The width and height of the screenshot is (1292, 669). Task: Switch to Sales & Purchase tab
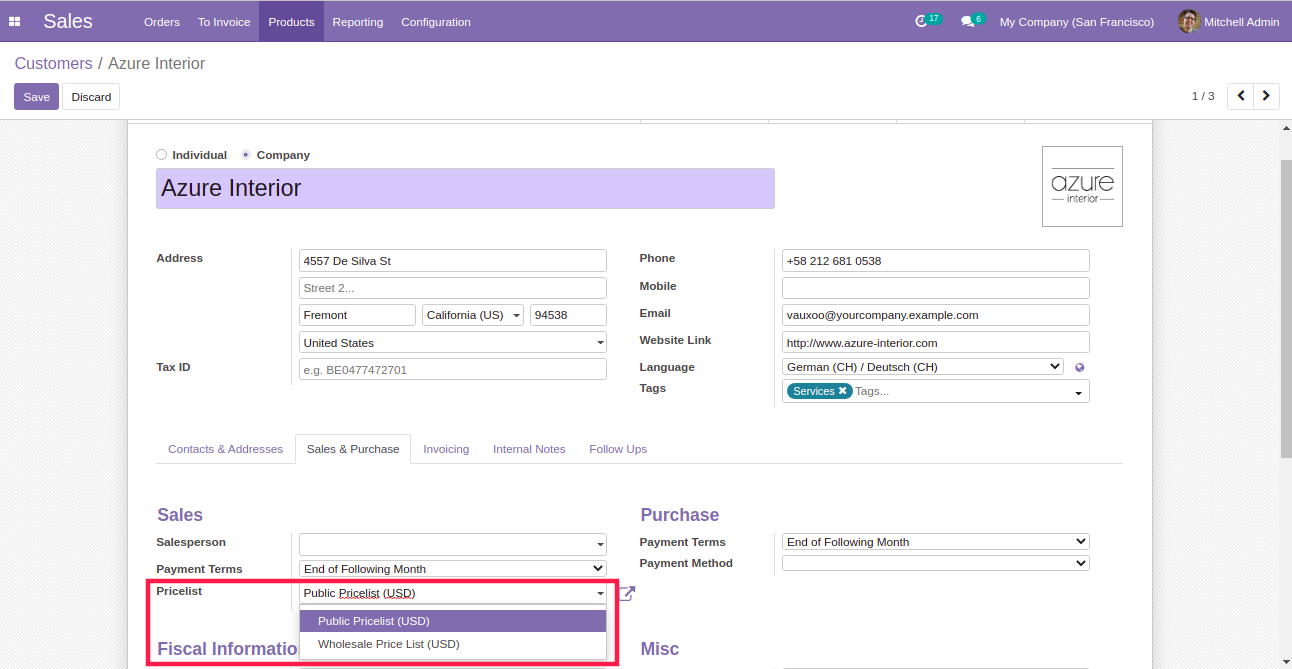(353, 449)
